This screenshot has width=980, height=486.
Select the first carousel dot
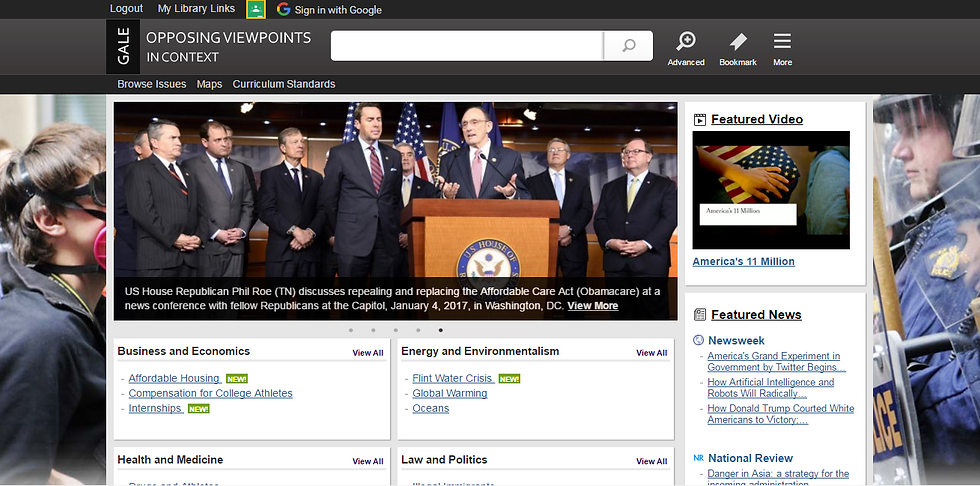click(x=351, y=330)
